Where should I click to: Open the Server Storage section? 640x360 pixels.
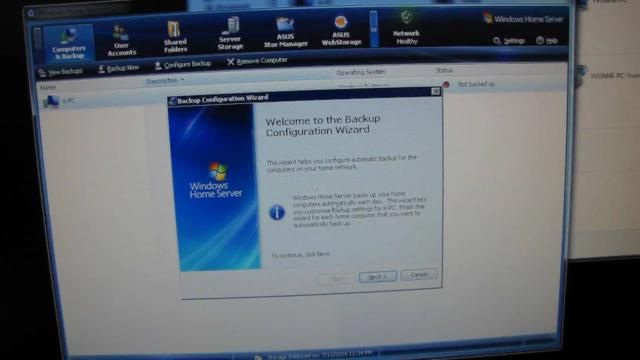[230, 34]
